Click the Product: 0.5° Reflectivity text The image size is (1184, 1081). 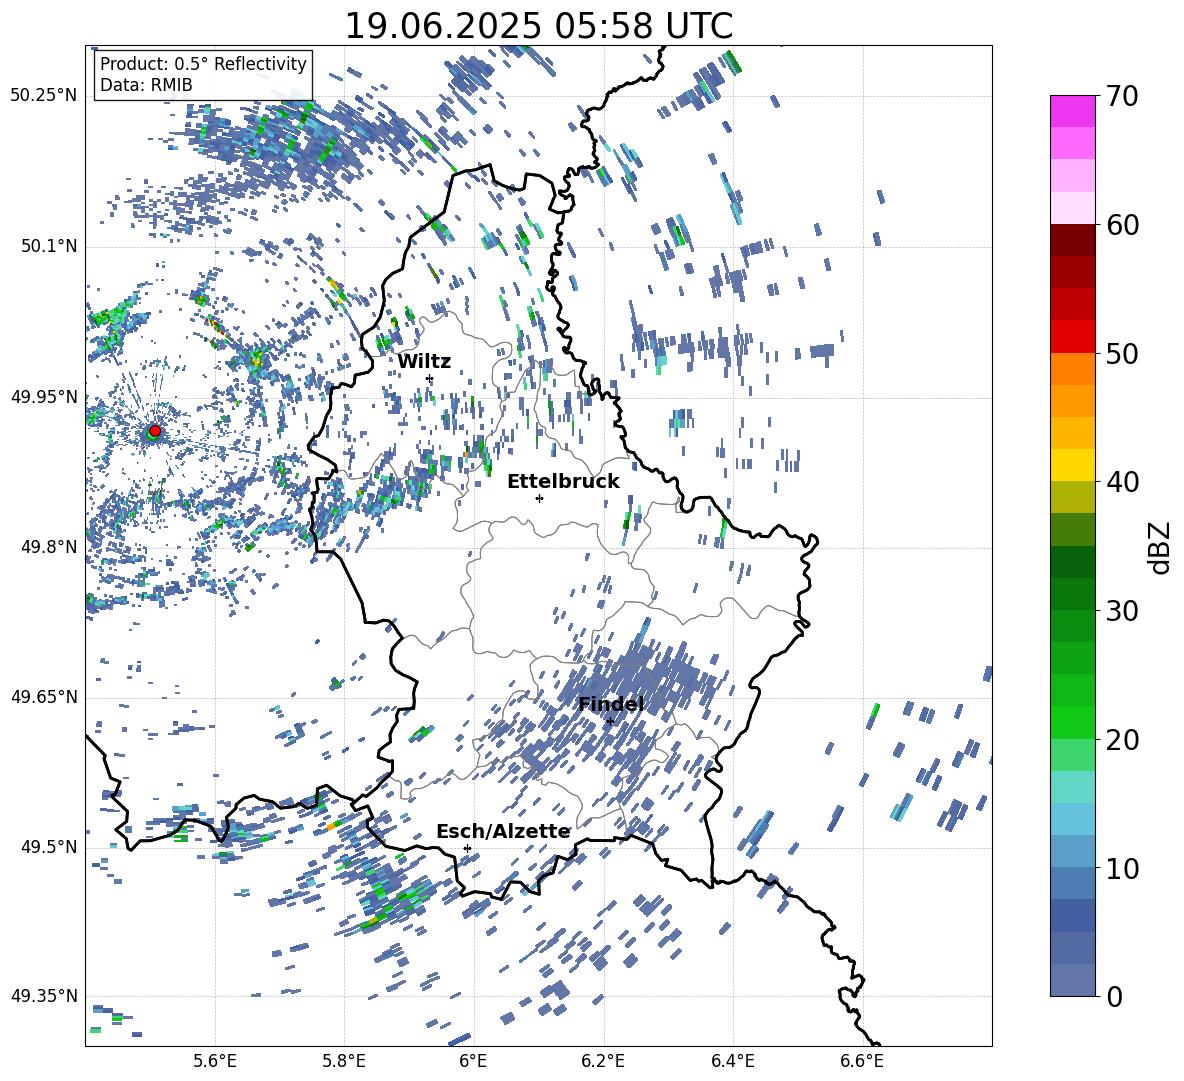(204, 64)
